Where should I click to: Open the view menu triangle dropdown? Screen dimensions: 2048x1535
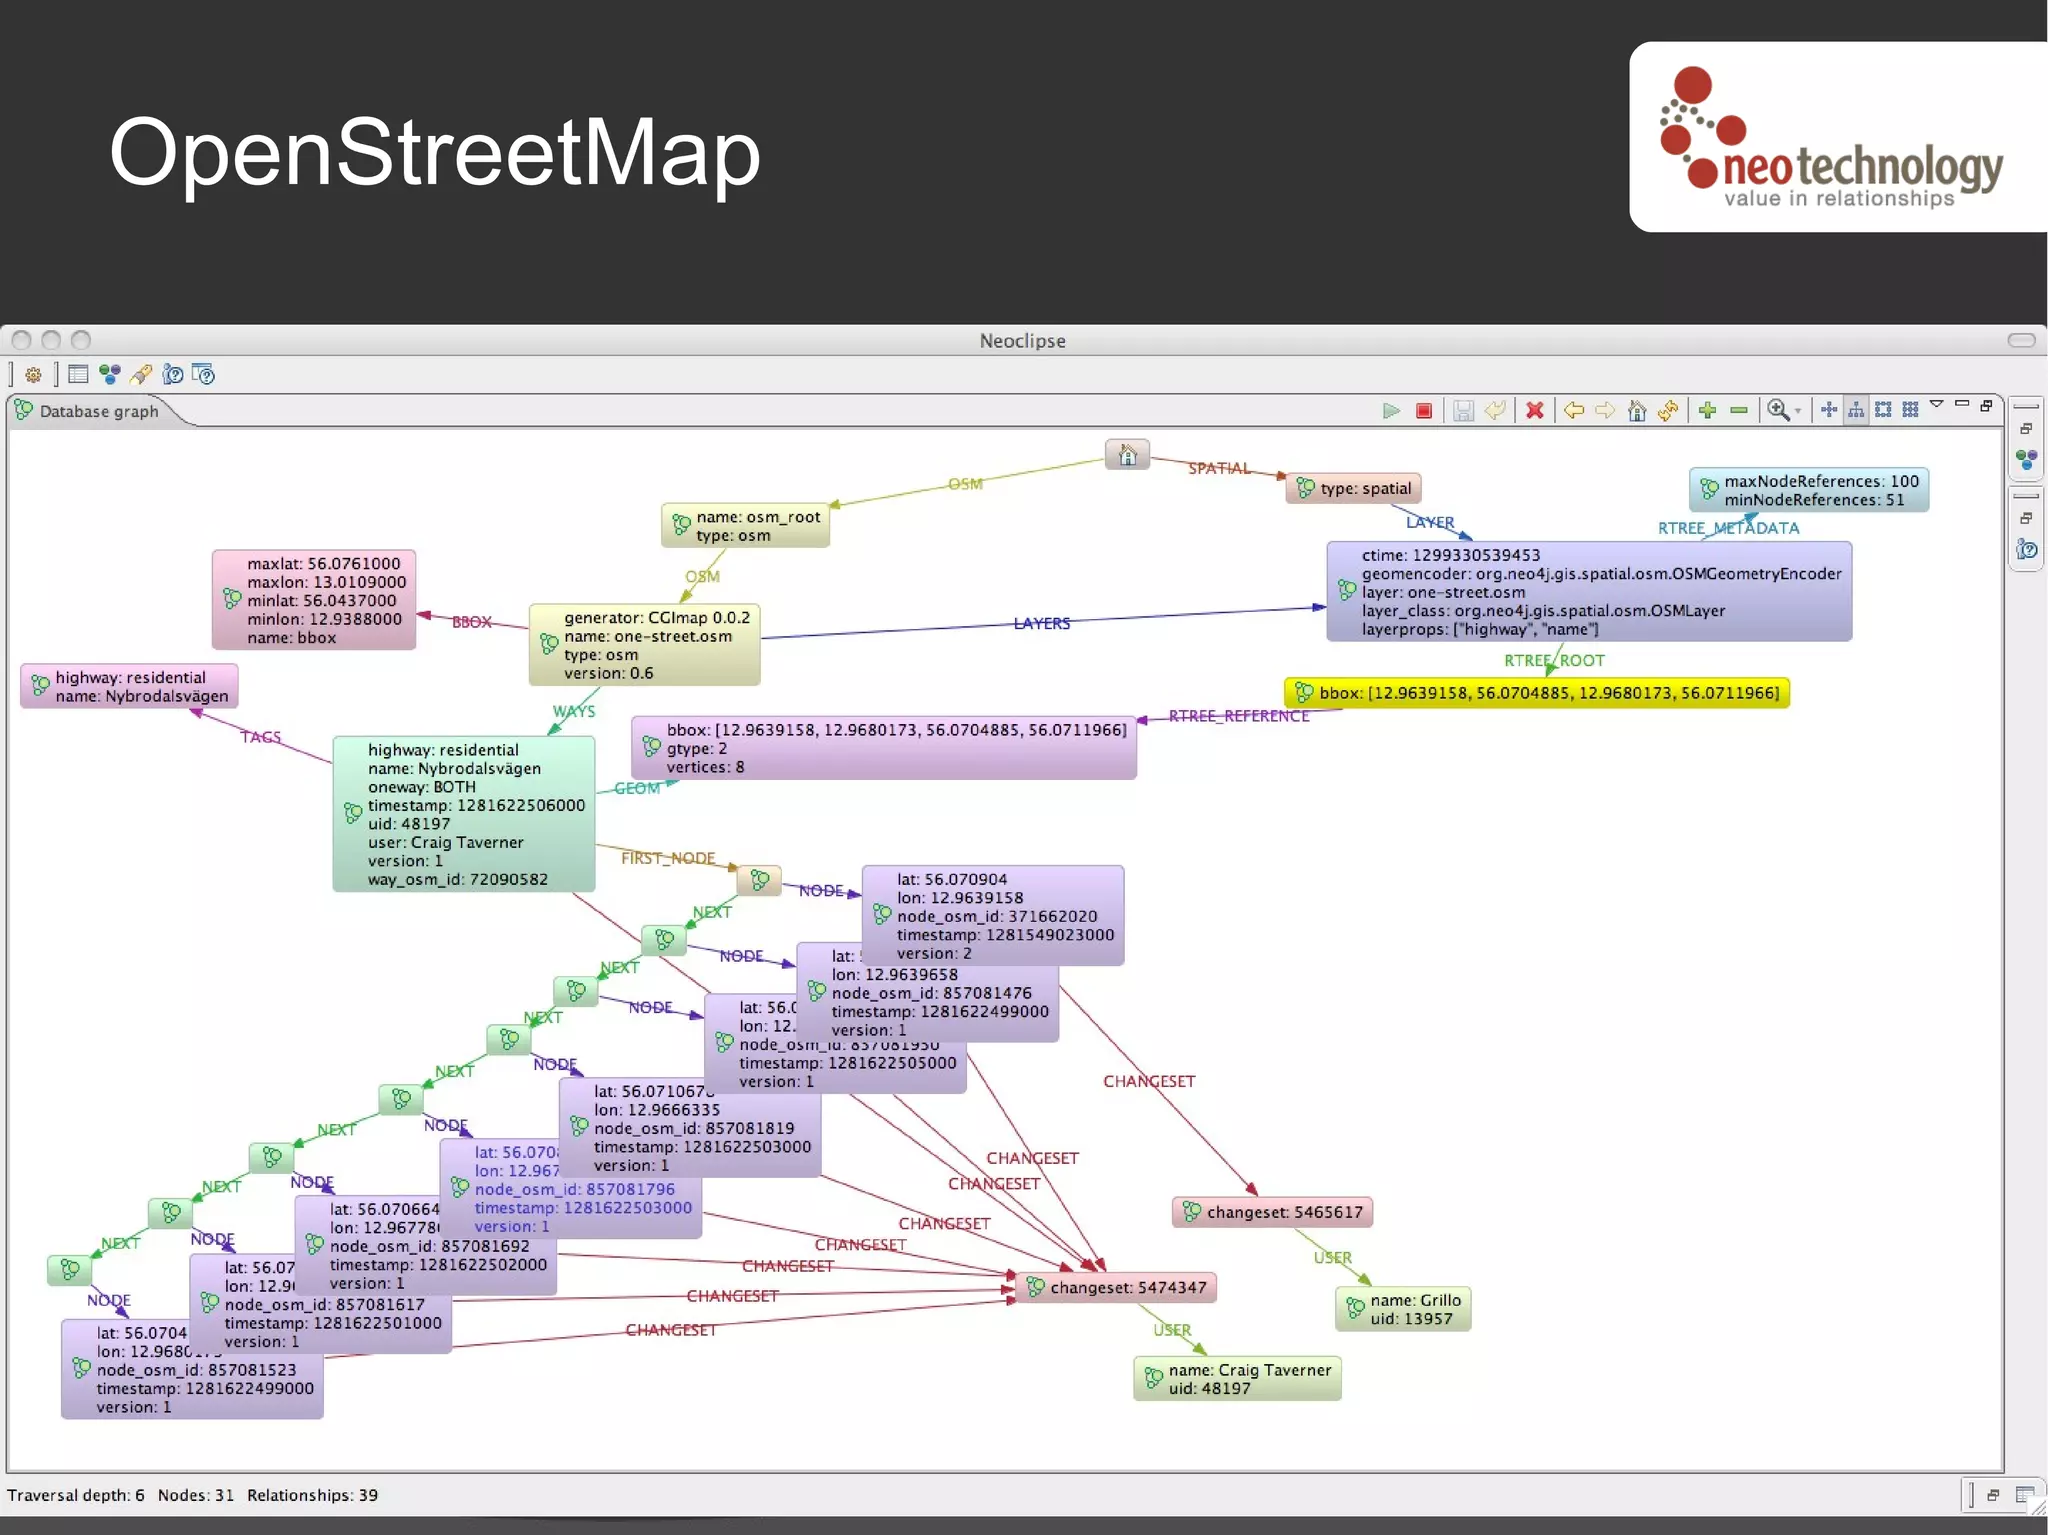[1937, 404]
